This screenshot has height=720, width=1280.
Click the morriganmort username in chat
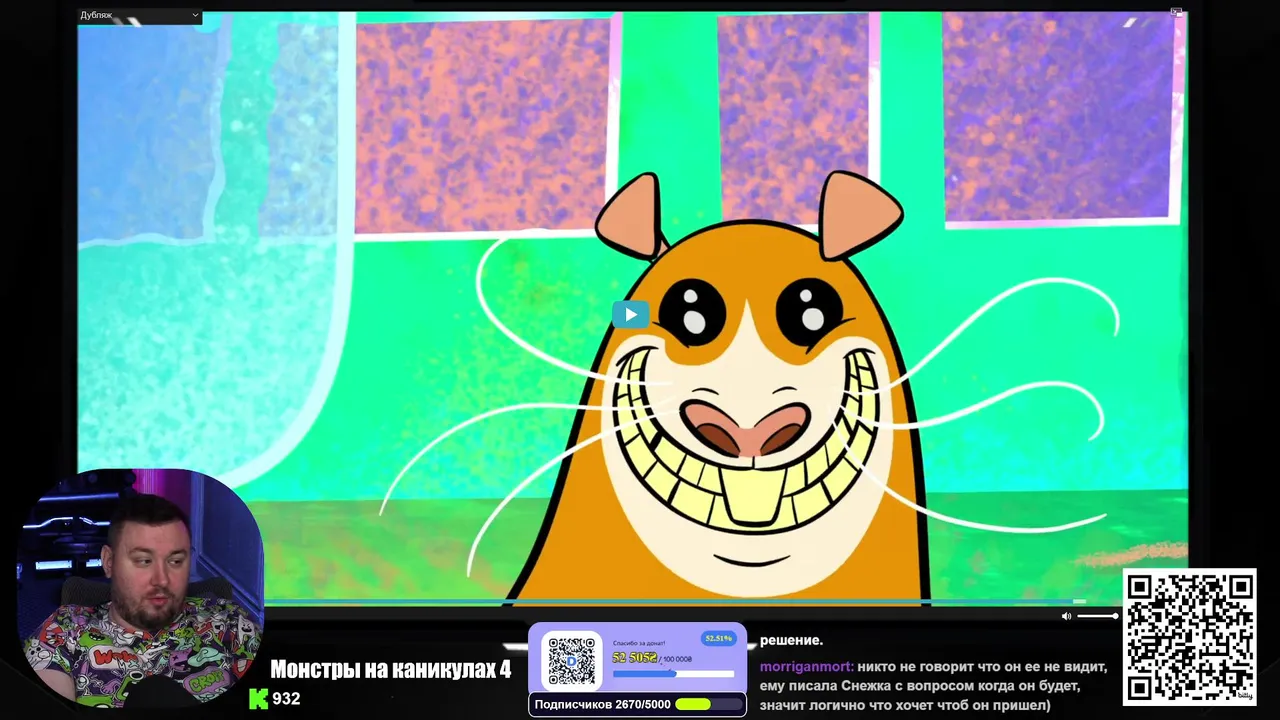pyautogui.click(x=806, y=667)
